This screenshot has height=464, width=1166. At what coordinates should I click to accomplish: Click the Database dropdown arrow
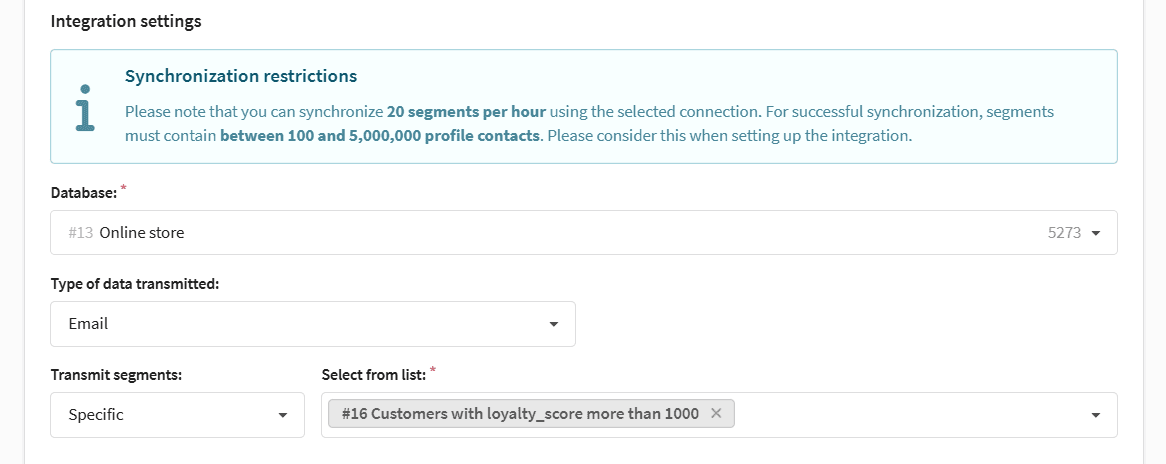(1095, 233)
